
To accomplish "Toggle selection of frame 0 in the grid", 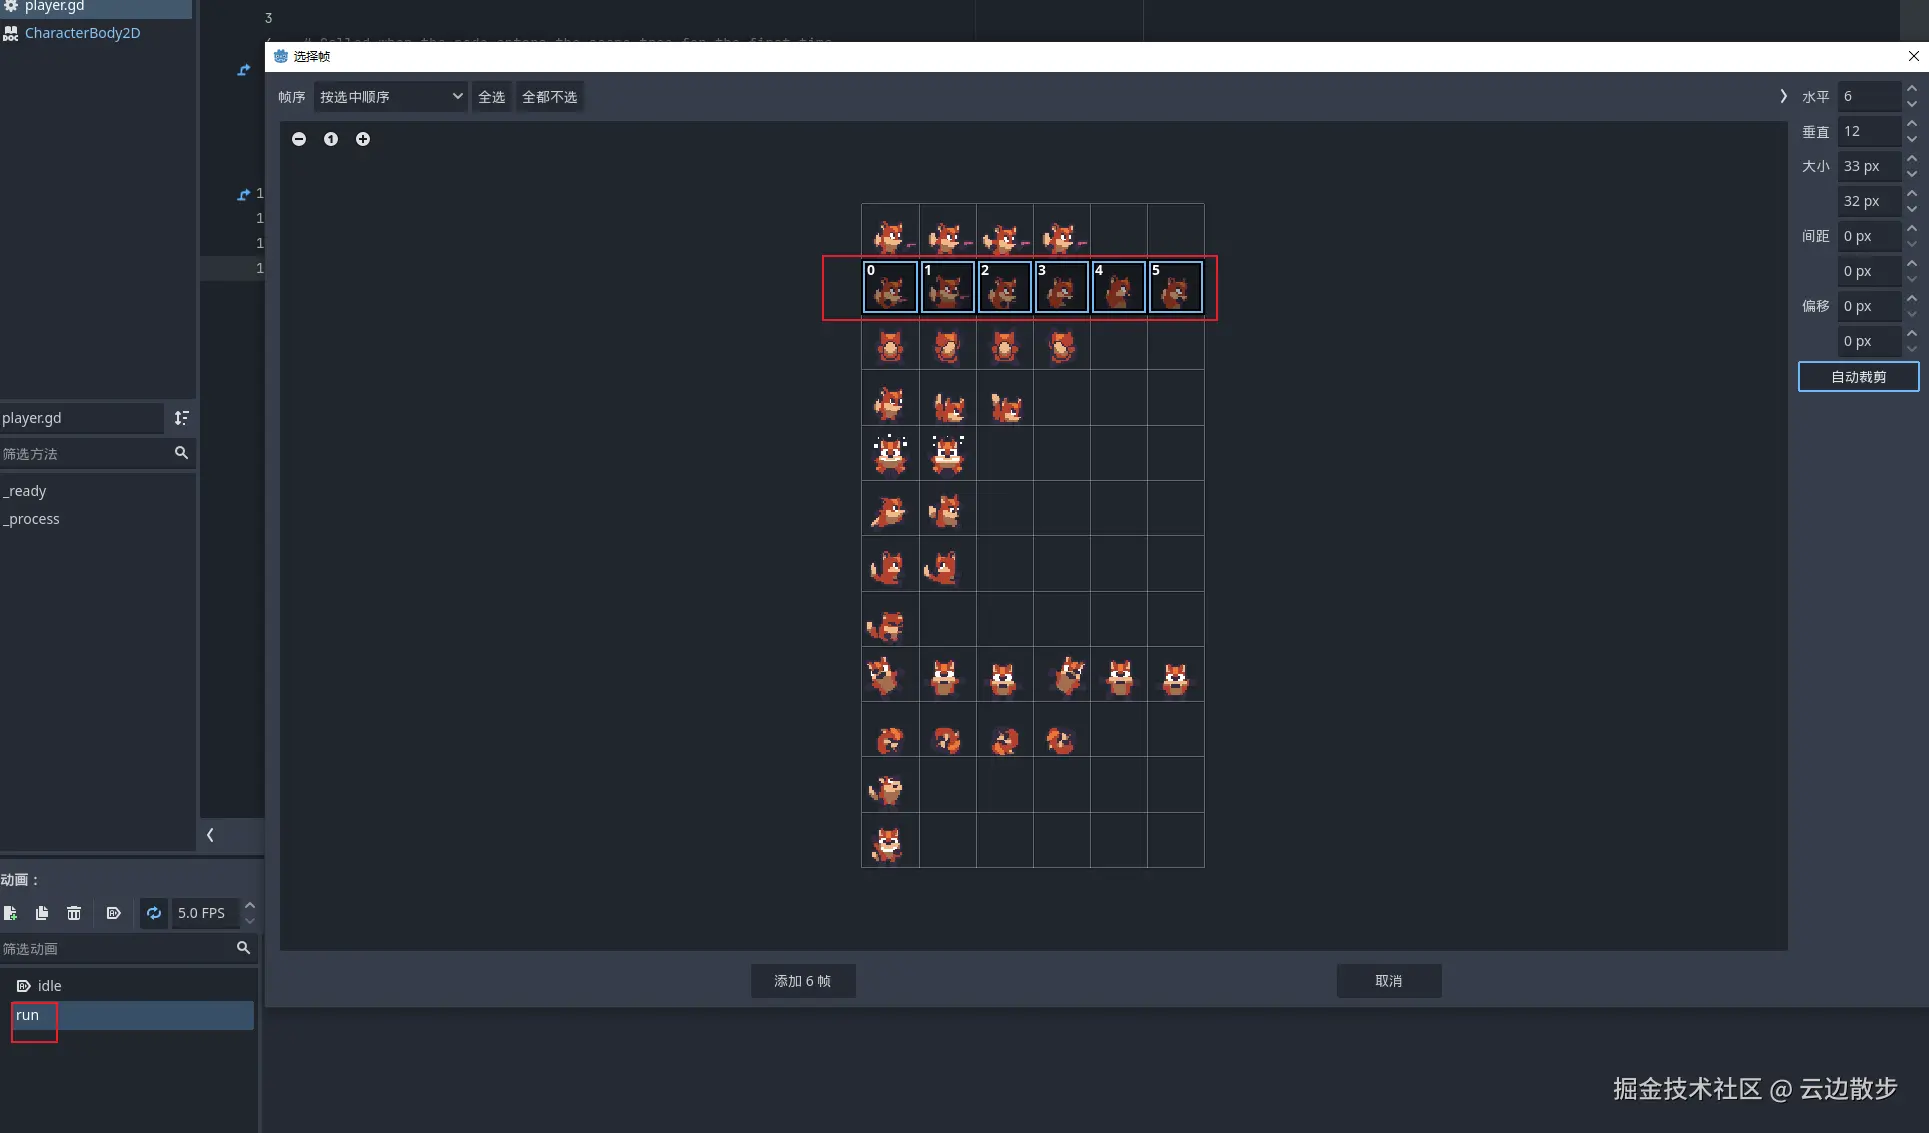I will pos(890,288).
